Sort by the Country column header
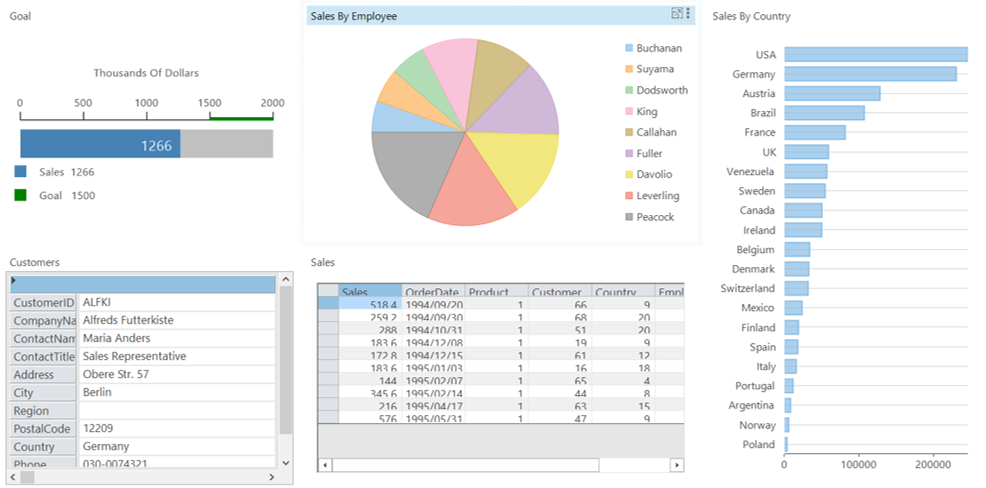986x488 pixels. [x=623, y=291]
